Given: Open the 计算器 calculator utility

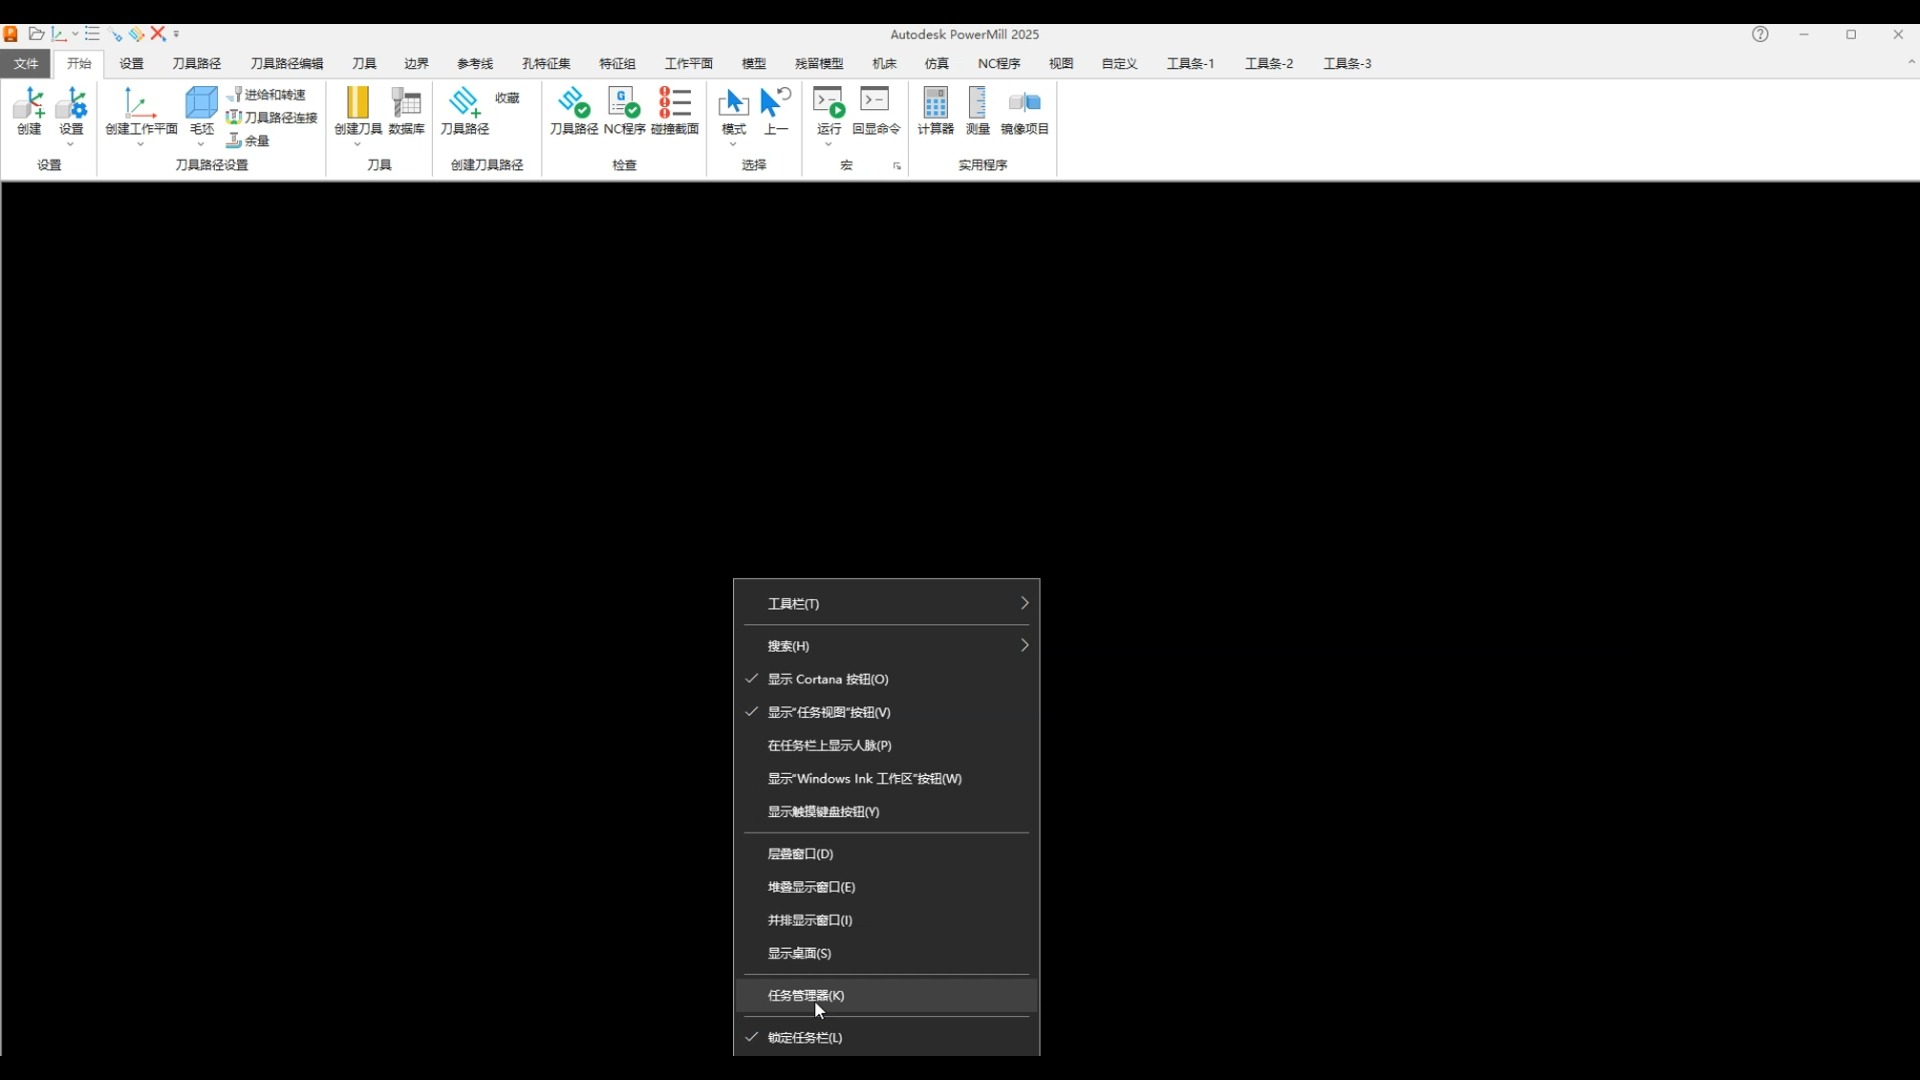Looking at the screenshot, I should [x=935, y=104].
